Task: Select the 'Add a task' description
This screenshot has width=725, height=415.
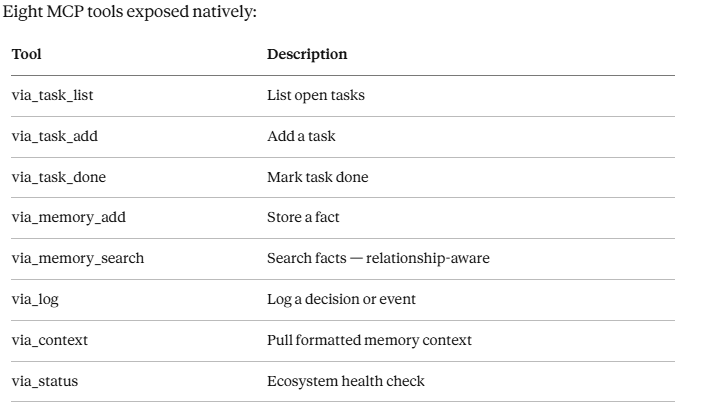Action: pyautogui.click(x=301, y=136)
